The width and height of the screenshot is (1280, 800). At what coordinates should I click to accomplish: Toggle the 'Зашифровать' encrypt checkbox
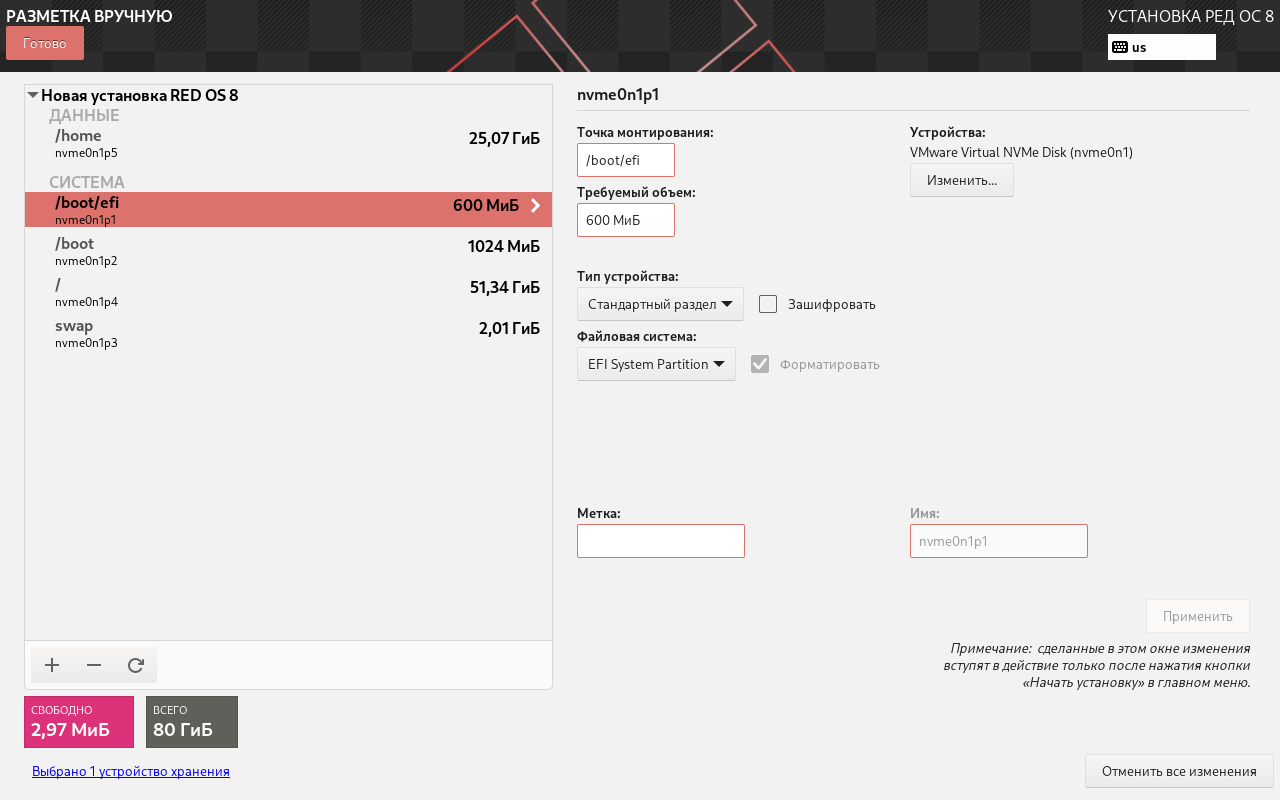pos(768,304)
